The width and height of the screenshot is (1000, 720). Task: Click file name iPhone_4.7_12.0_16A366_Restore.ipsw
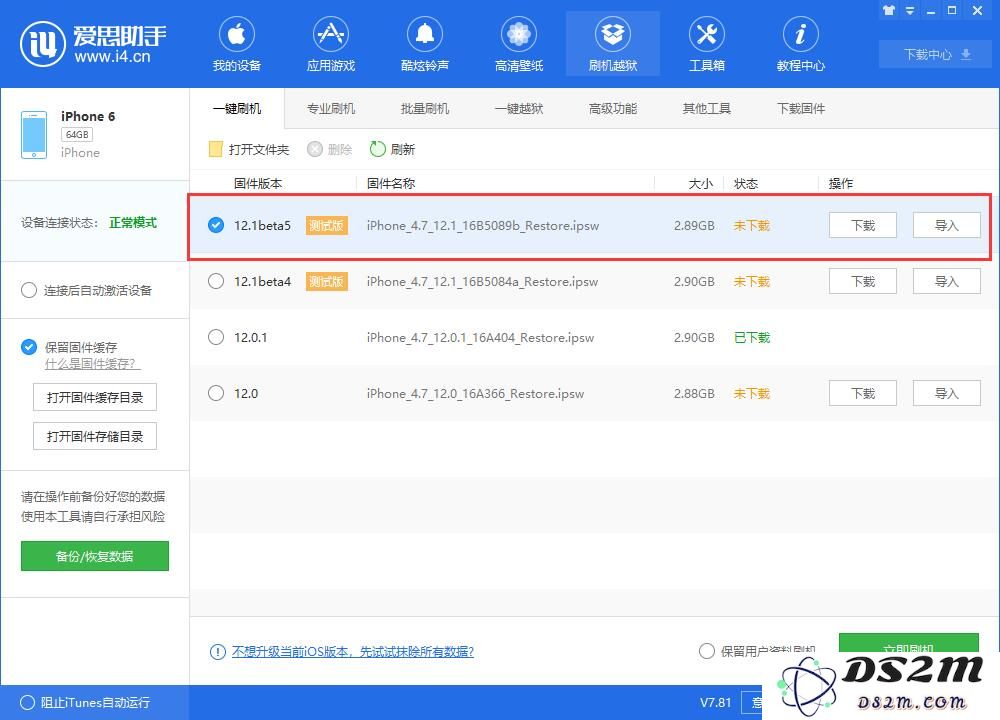click(475, 393)
